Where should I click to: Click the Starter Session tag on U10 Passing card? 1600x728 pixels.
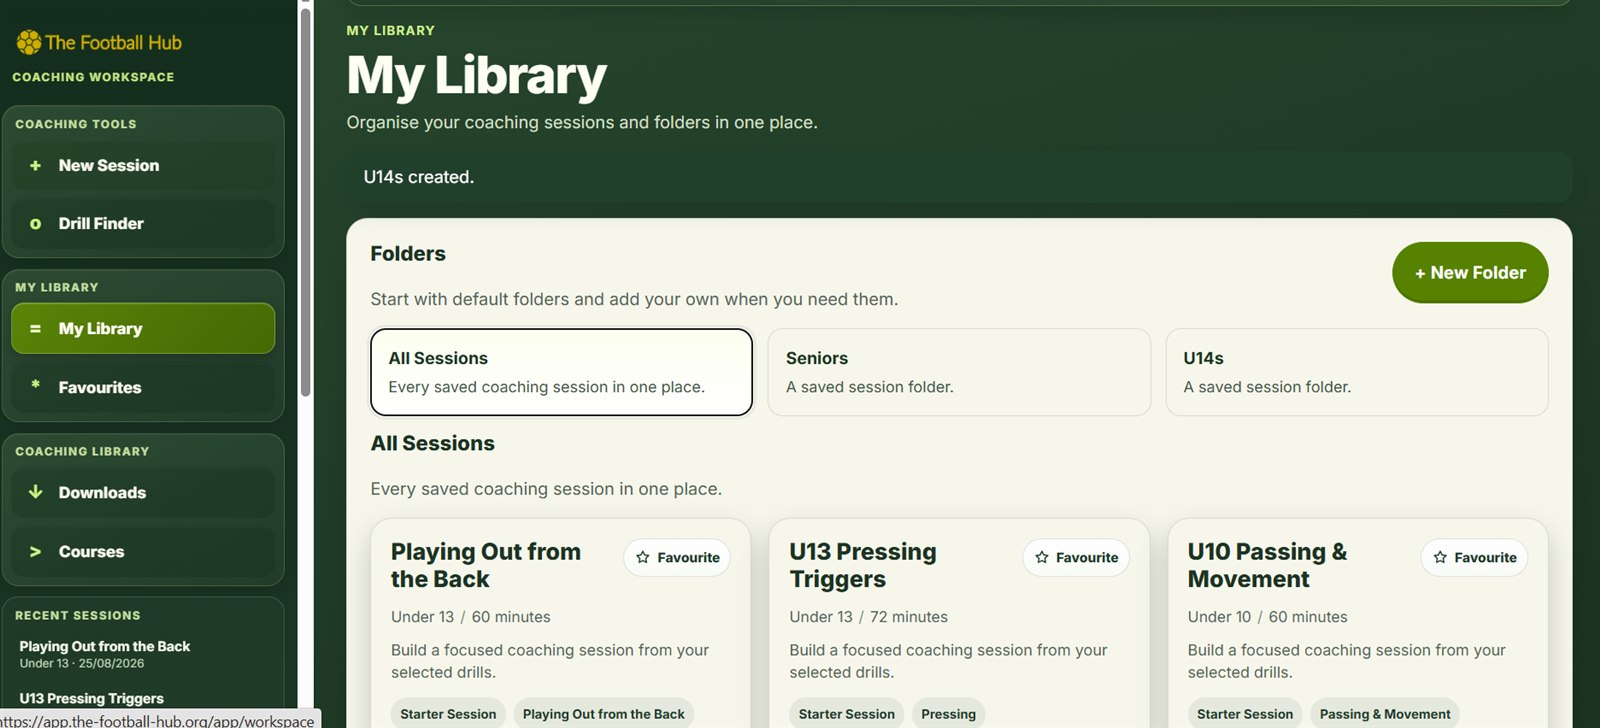pyautogui.click(x=1245, y=713)
